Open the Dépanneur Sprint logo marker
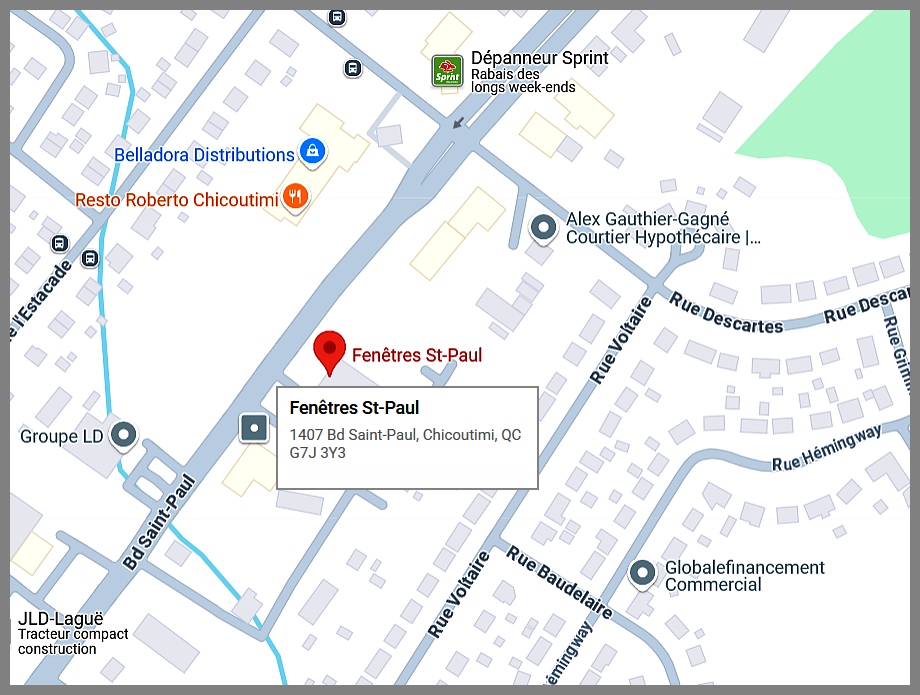 tap(447, 72)
